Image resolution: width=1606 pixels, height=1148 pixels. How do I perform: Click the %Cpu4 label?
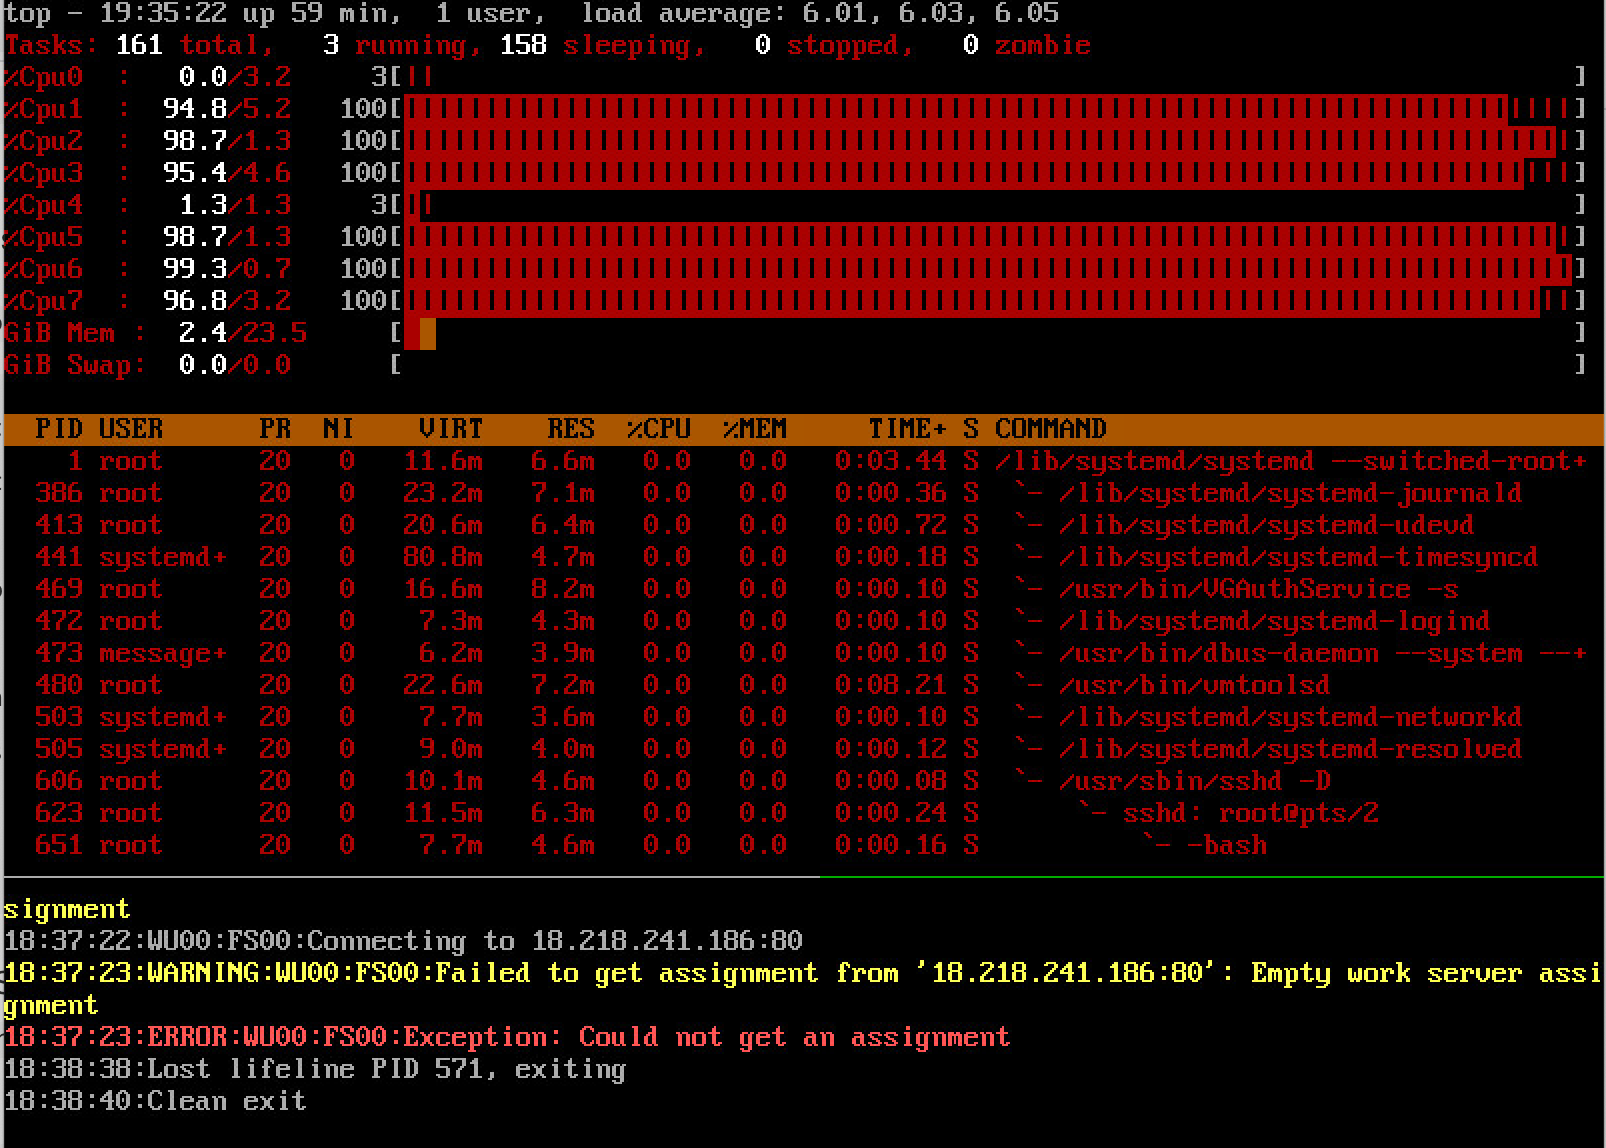[x=43, y=205]
